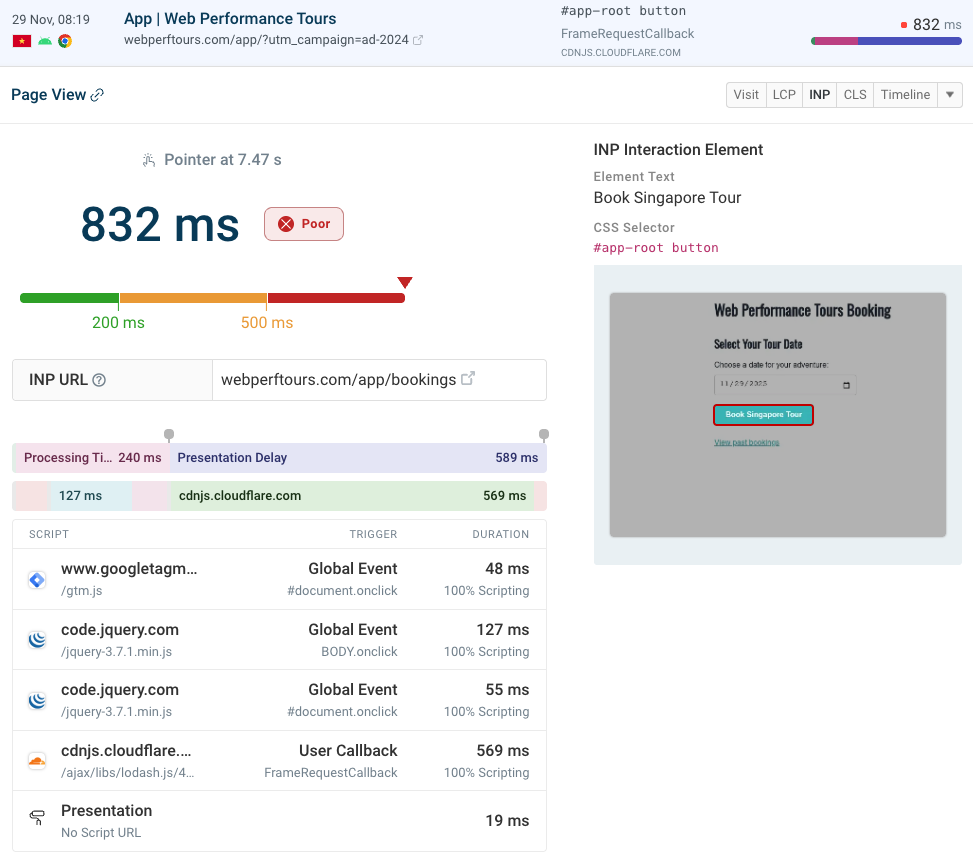Click the Google Tag Manager gtm.js icon

[36, 578]
